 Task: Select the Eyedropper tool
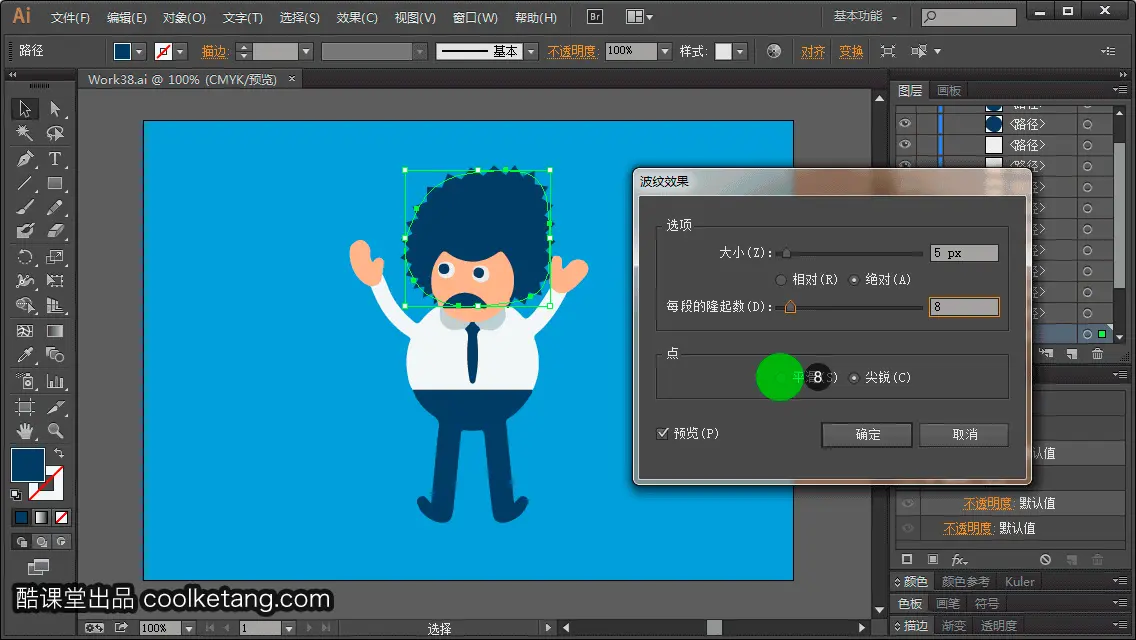25,355
